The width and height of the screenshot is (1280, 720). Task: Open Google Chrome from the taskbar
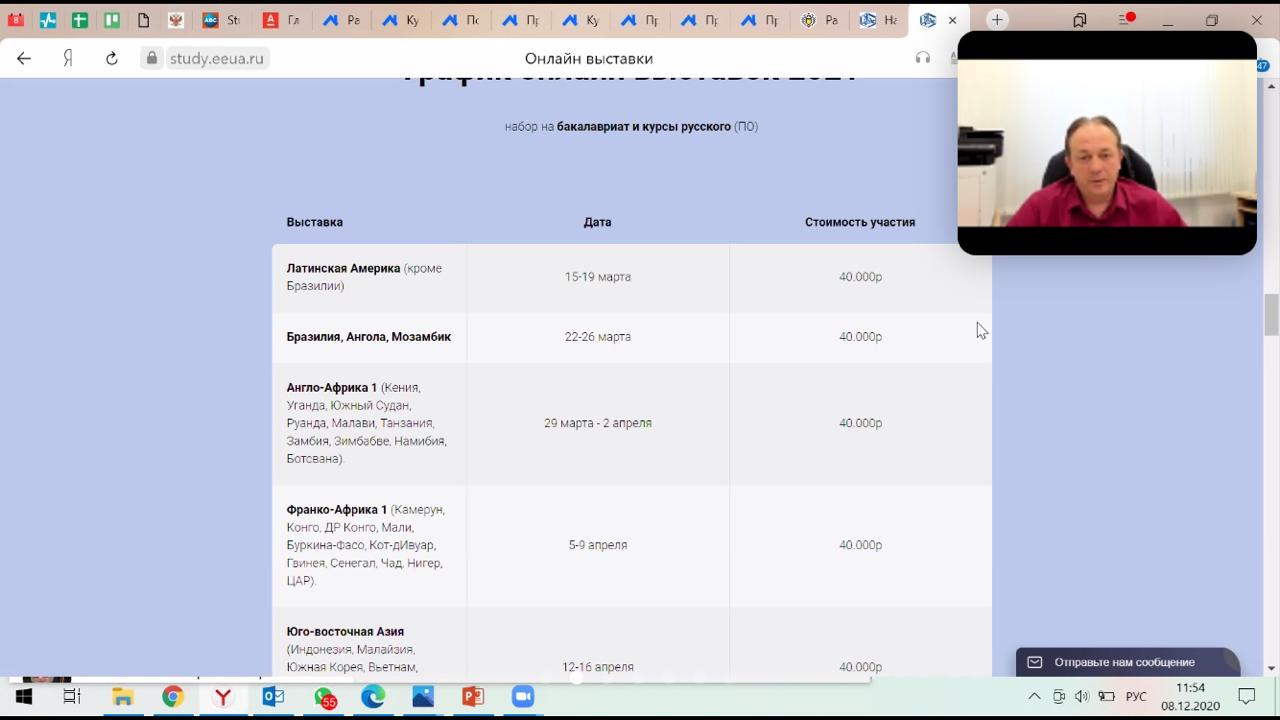pos(173,697)
